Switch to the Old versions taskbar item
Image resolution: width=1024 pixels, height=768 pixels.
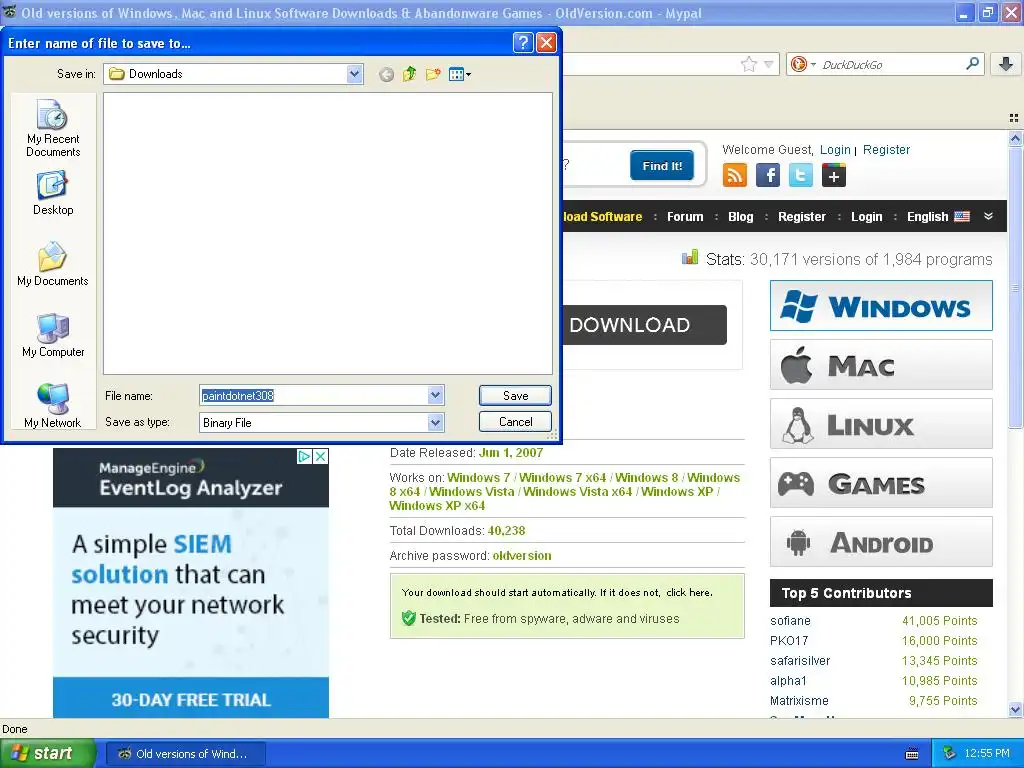tap(185, 754)
